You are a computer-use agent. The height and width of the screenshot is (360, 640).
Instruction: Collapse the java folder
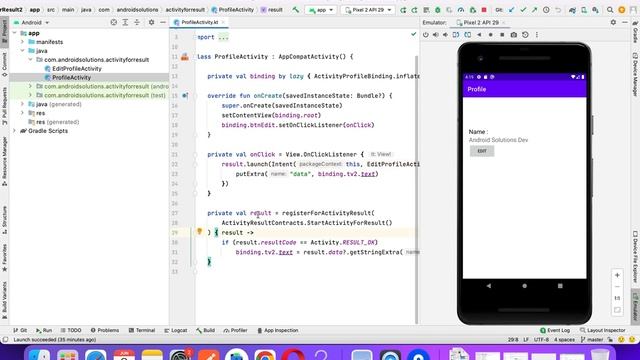22,51
